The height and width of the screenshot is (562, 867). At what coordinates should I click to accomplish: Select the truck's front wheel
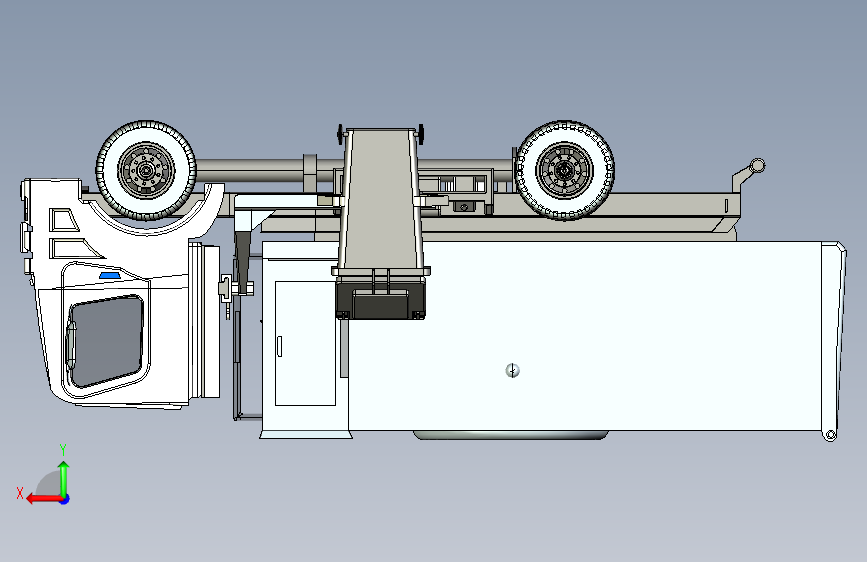point(146,170)
